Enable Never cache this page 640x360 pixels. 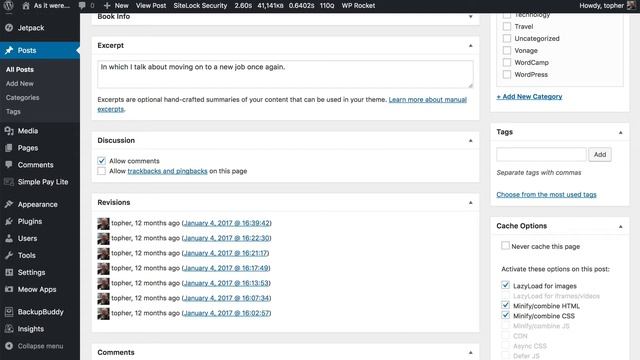point(505,246)
